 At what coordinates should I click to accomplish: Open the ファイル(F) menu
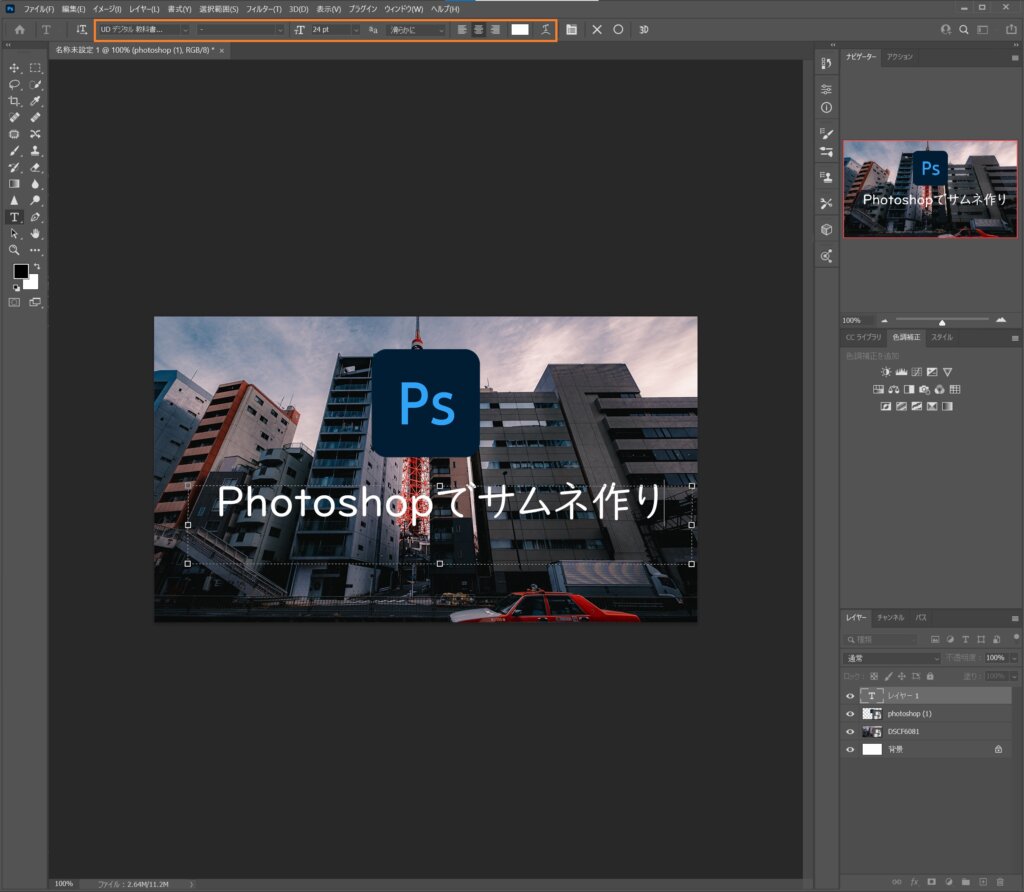tap(39, 9)
